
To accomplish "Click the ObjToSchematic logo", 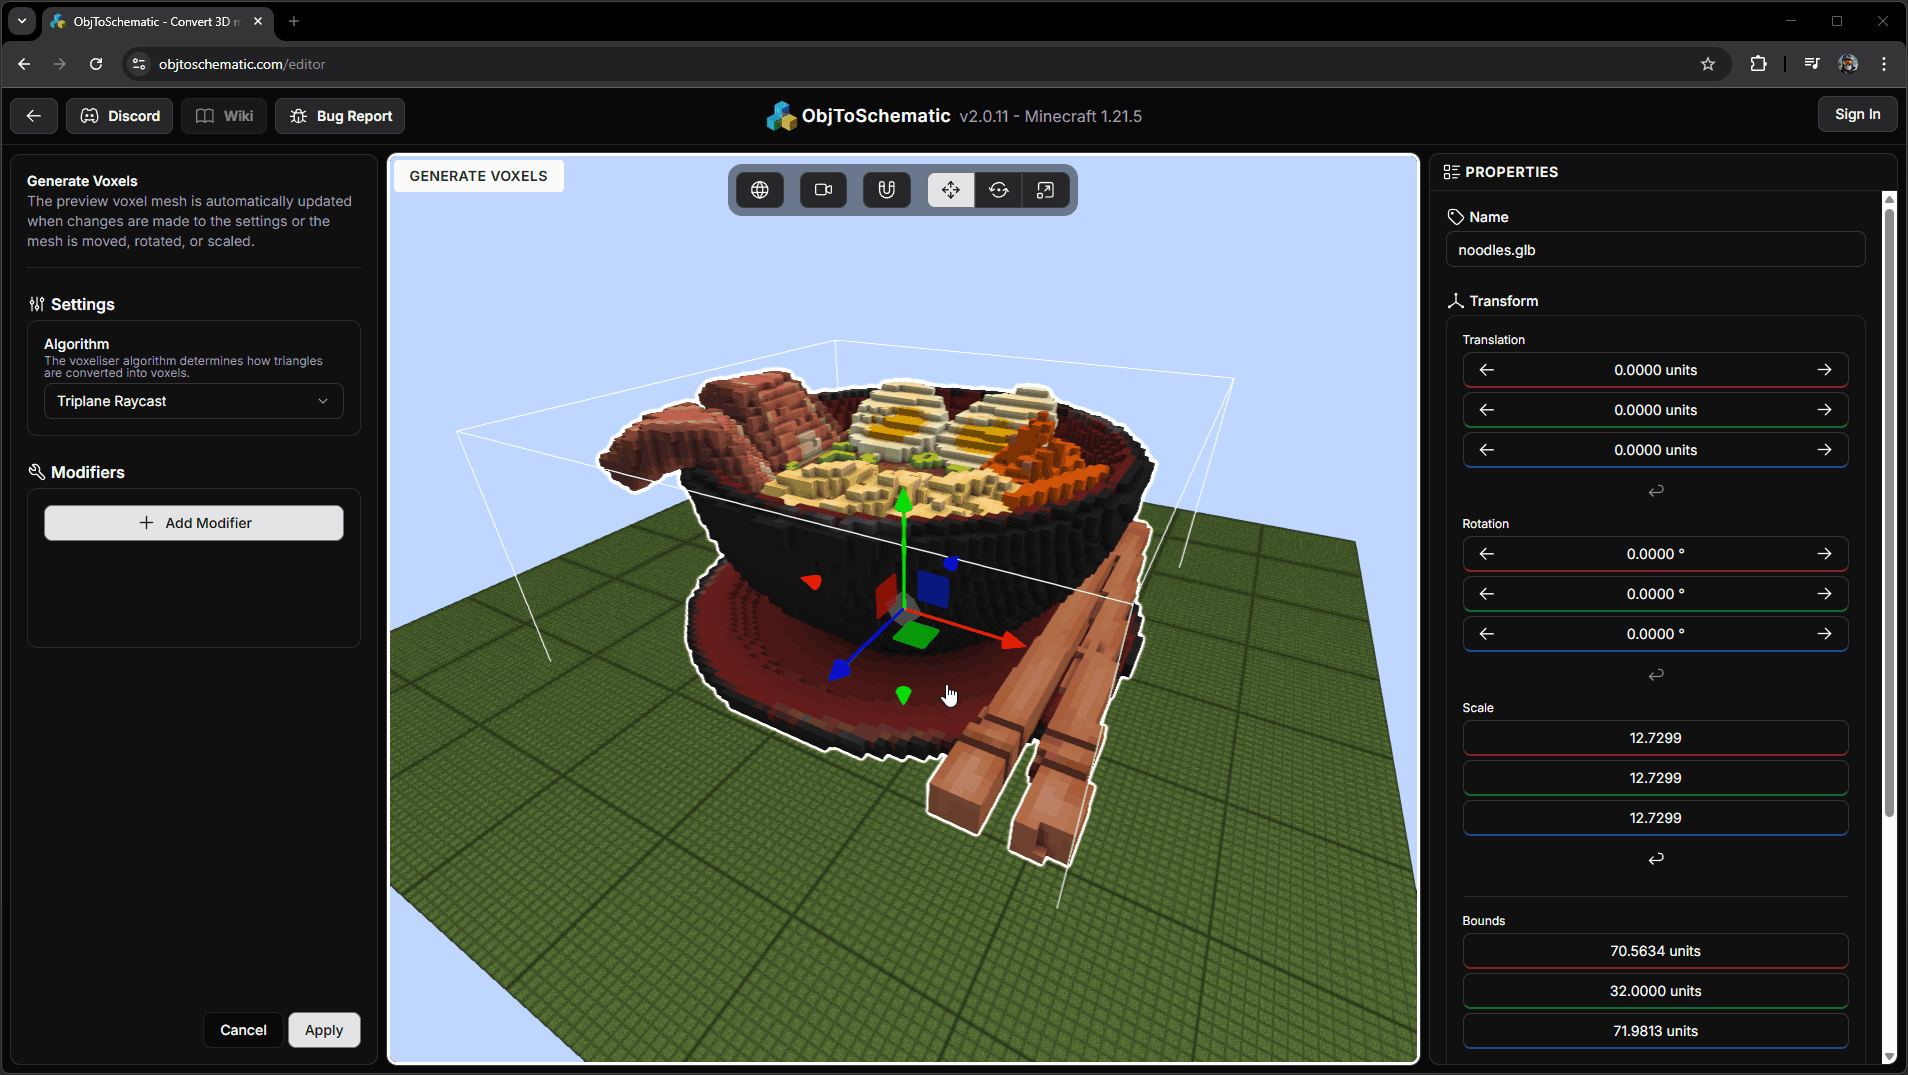I will pos(780,116).
